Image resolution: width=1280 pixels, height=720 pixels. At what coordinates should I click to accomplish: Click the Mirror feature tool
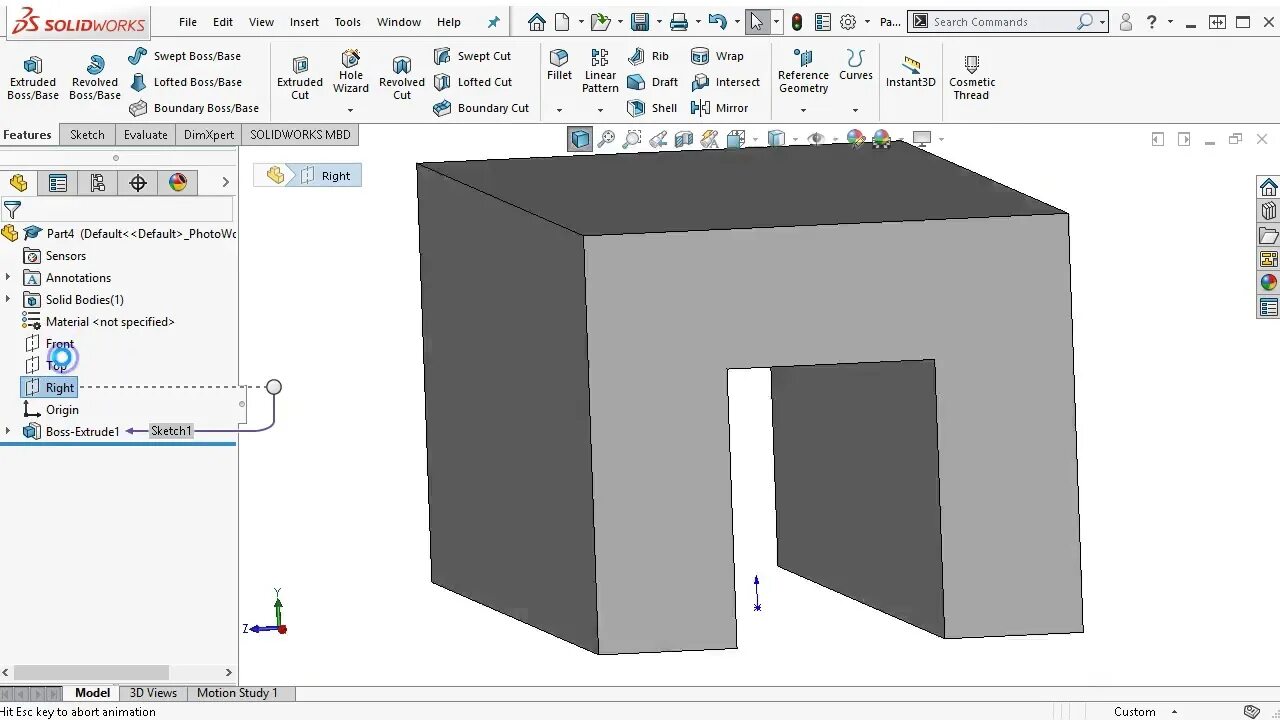(x=720, y=108)
